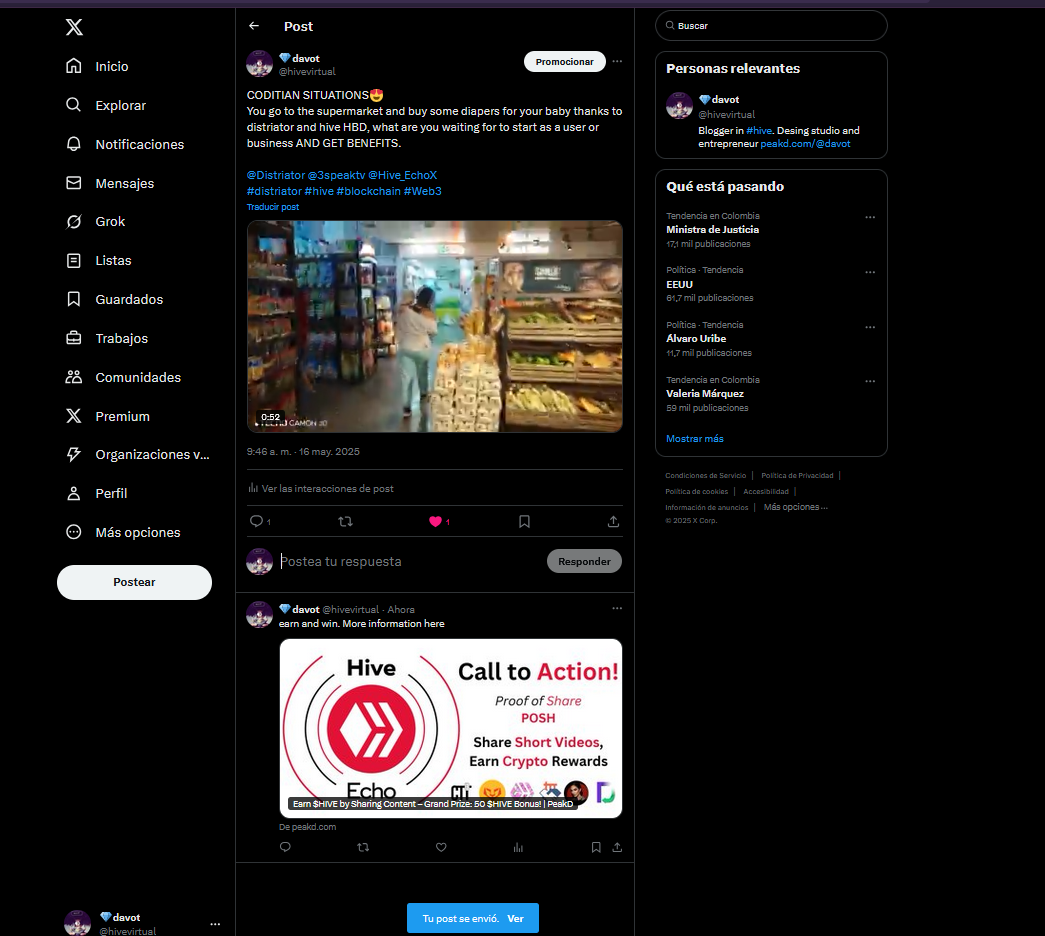Click Mostrar más under trends
Image resolution: width=1045 pixels, height=936 pixels.
[x=694, y=439]
